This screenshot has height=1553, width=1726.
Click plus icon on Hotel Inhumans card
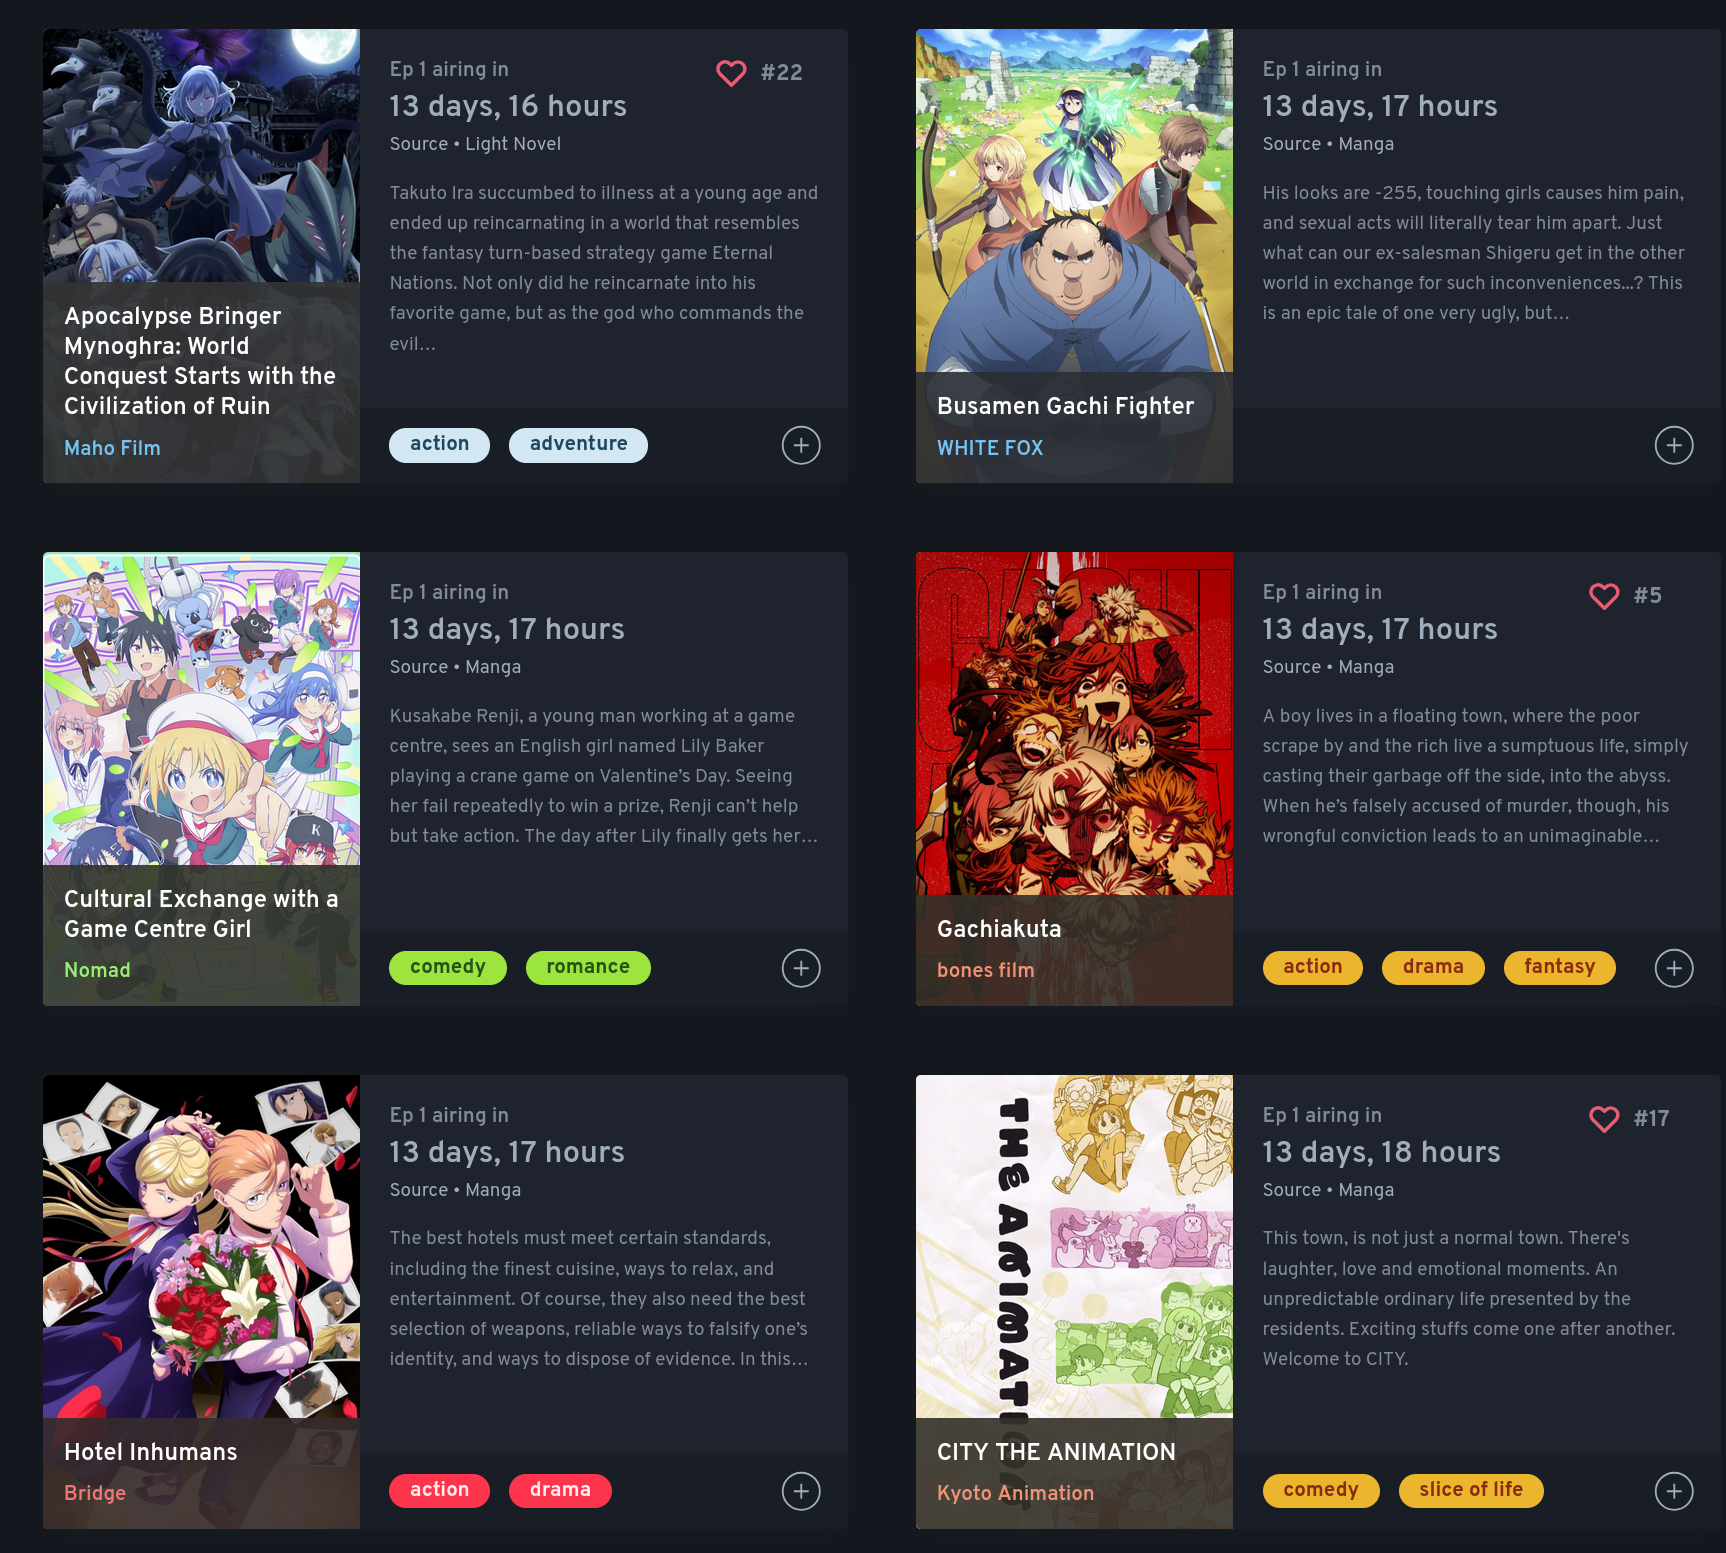[801, 1491]
